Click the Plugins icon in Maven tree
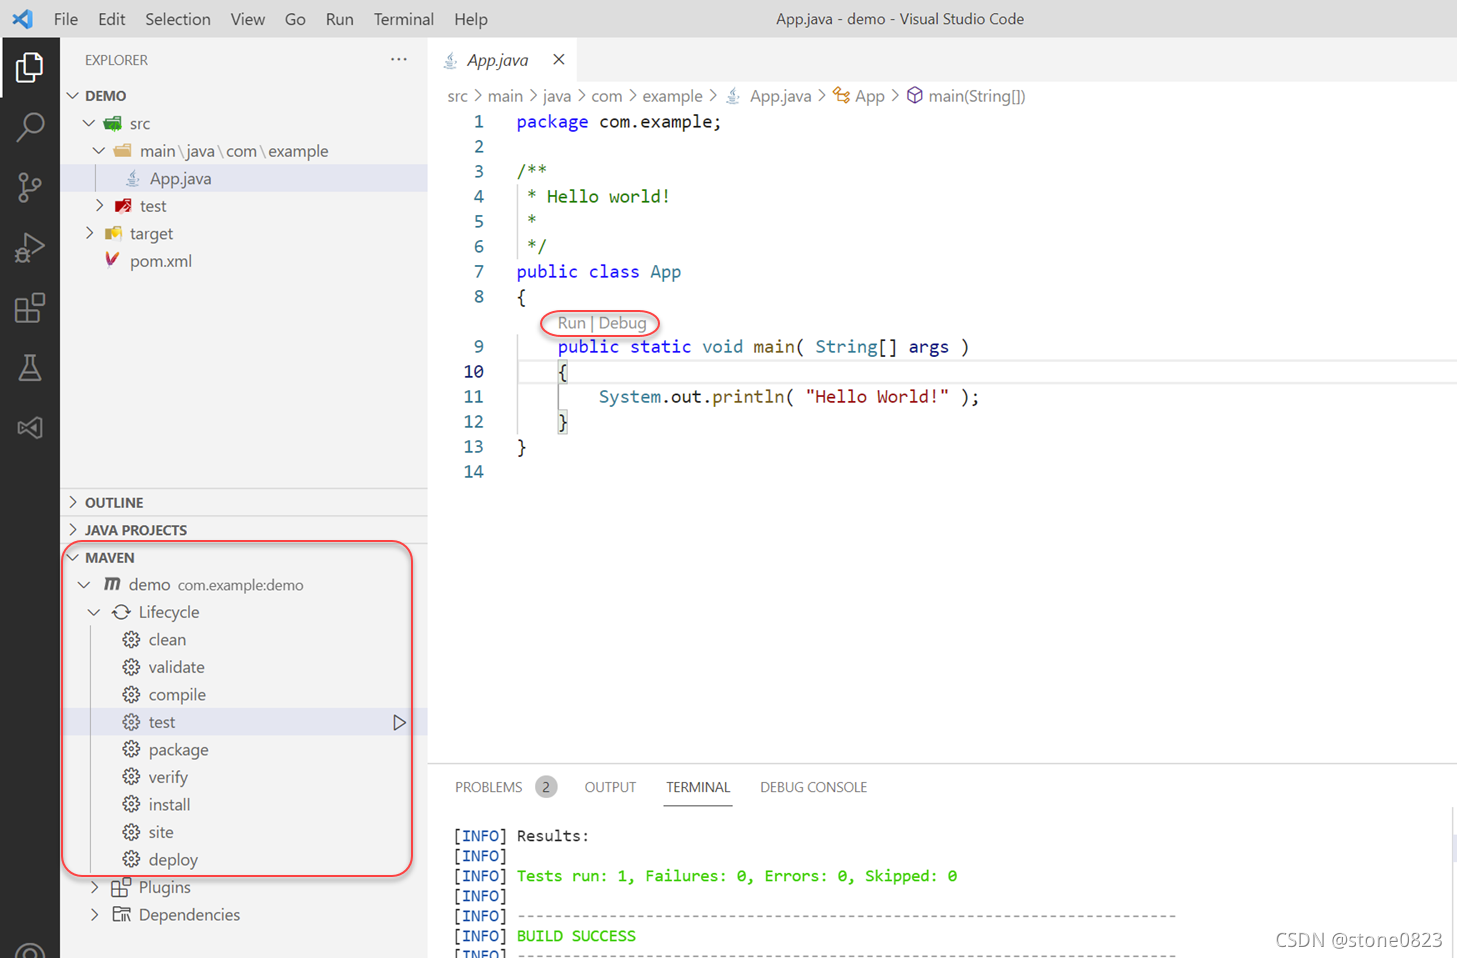Screen dimensions: 1457x958 [x=121, y=887]
